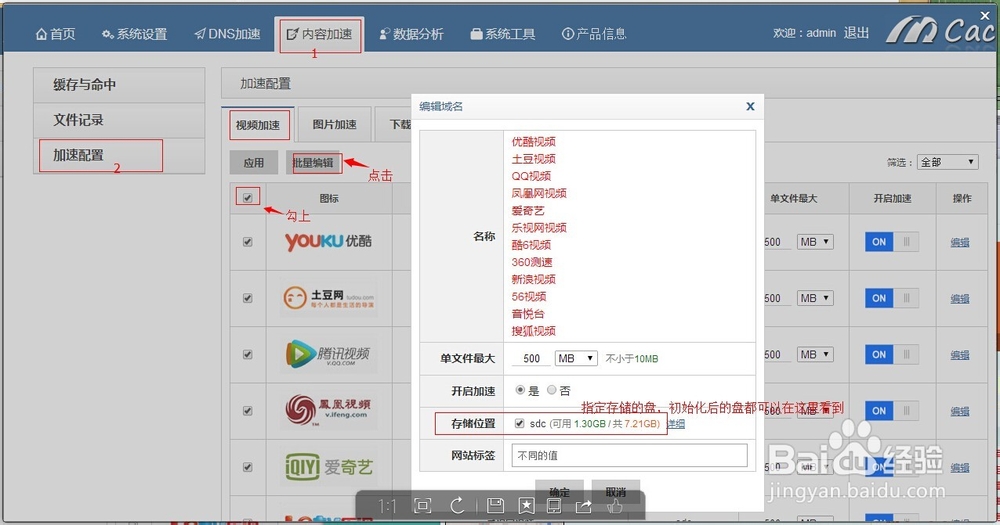Open the 产品信息 menu
The height and width of the screenshot is (525, 1000).
point(594,34)
